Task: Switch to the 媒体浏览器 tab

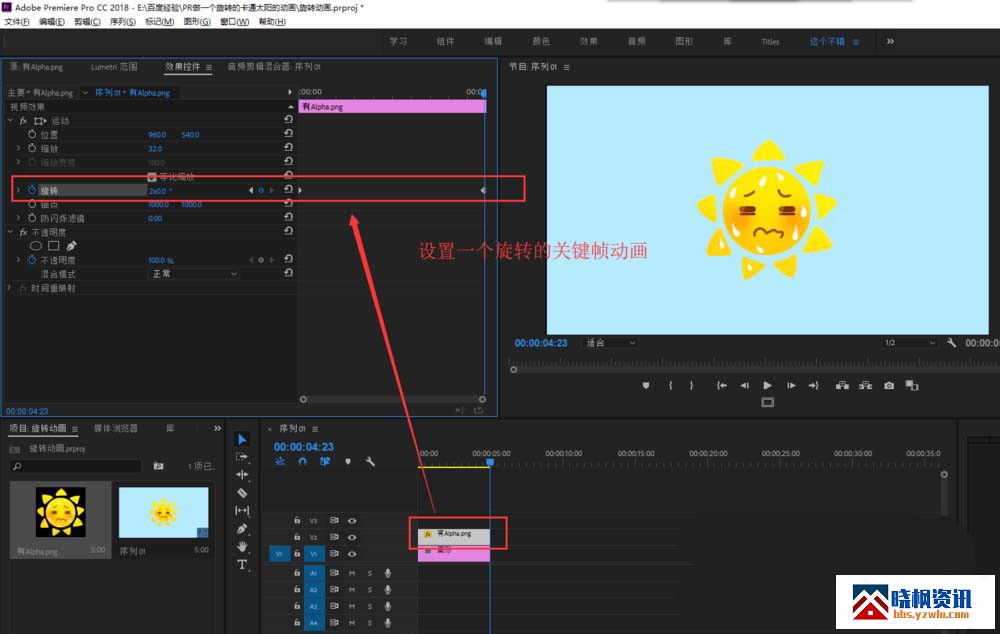Action: 115,428
